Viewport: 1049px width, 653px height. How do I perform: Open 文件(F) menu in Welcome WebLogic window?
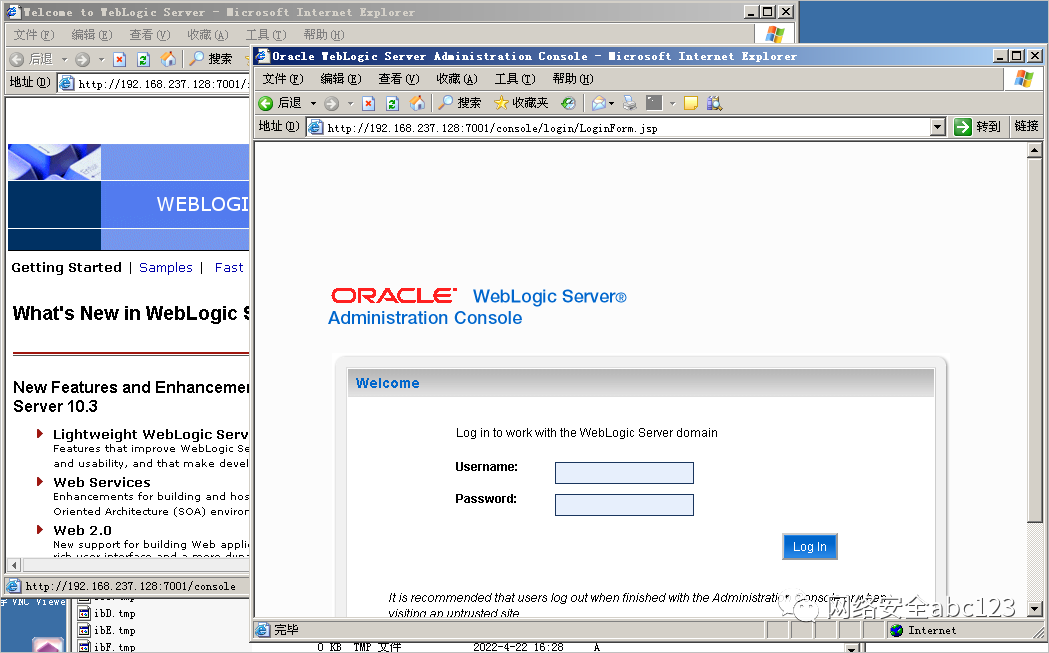(34, 35)
